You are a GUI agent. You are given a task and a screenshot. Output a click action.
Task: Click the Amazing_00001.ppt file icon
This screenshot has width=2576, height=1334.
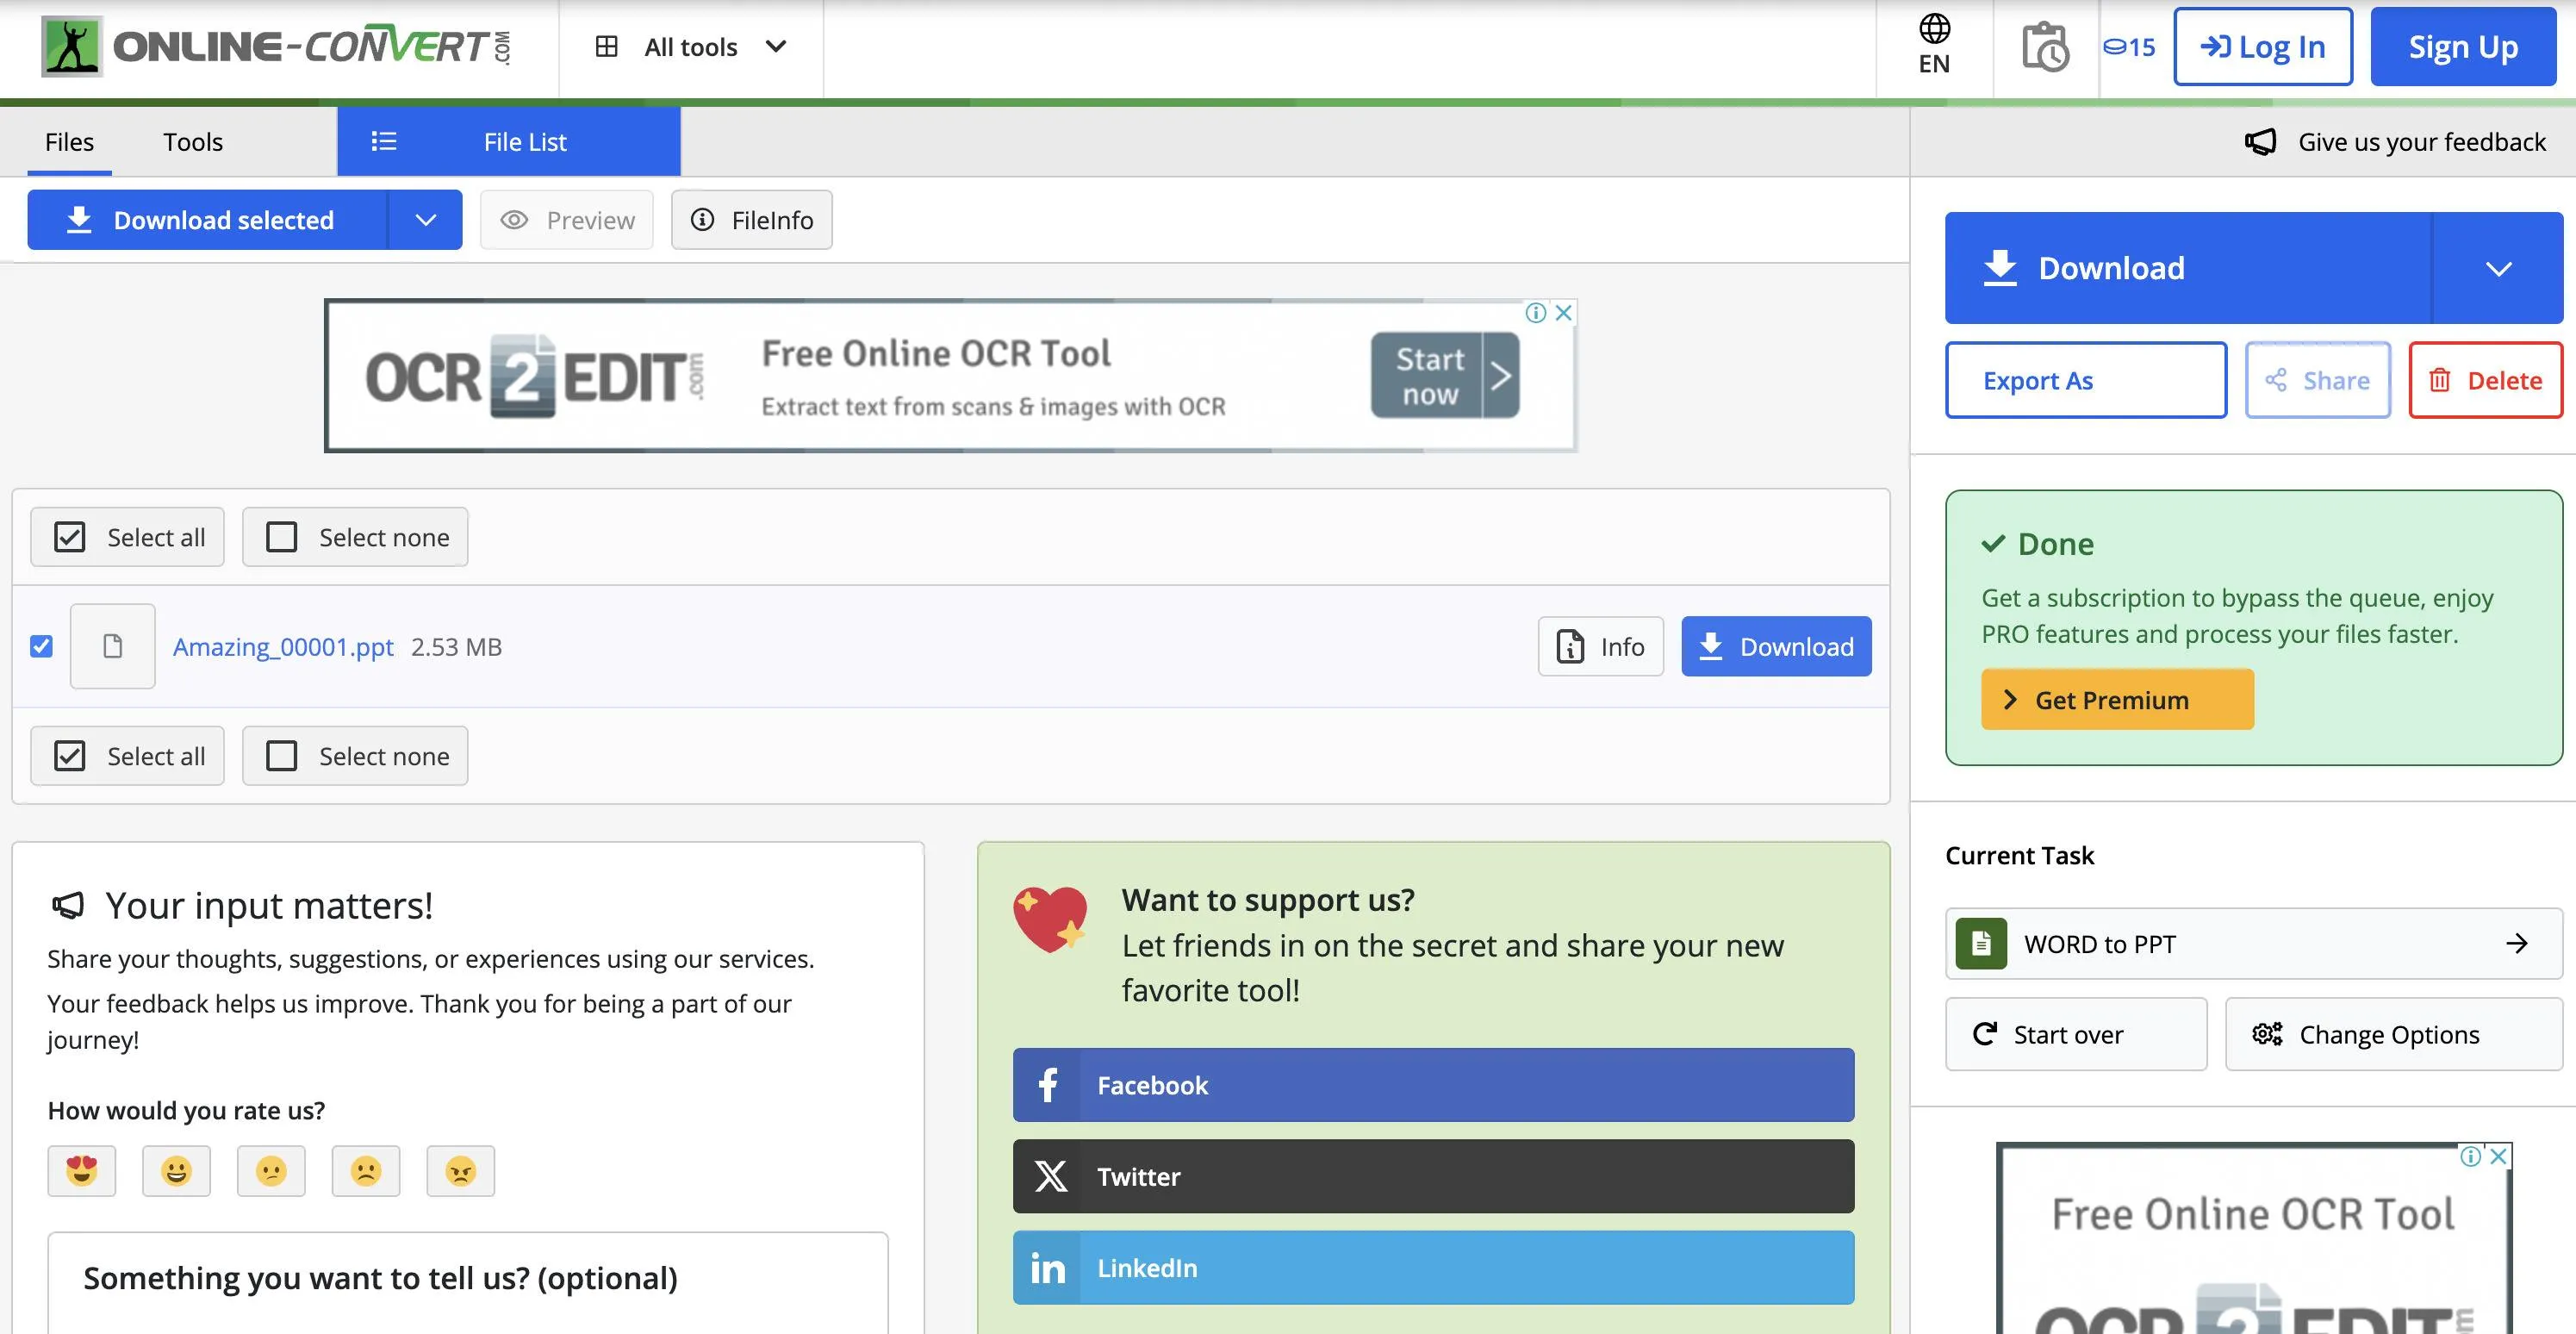tap(112, 647)
